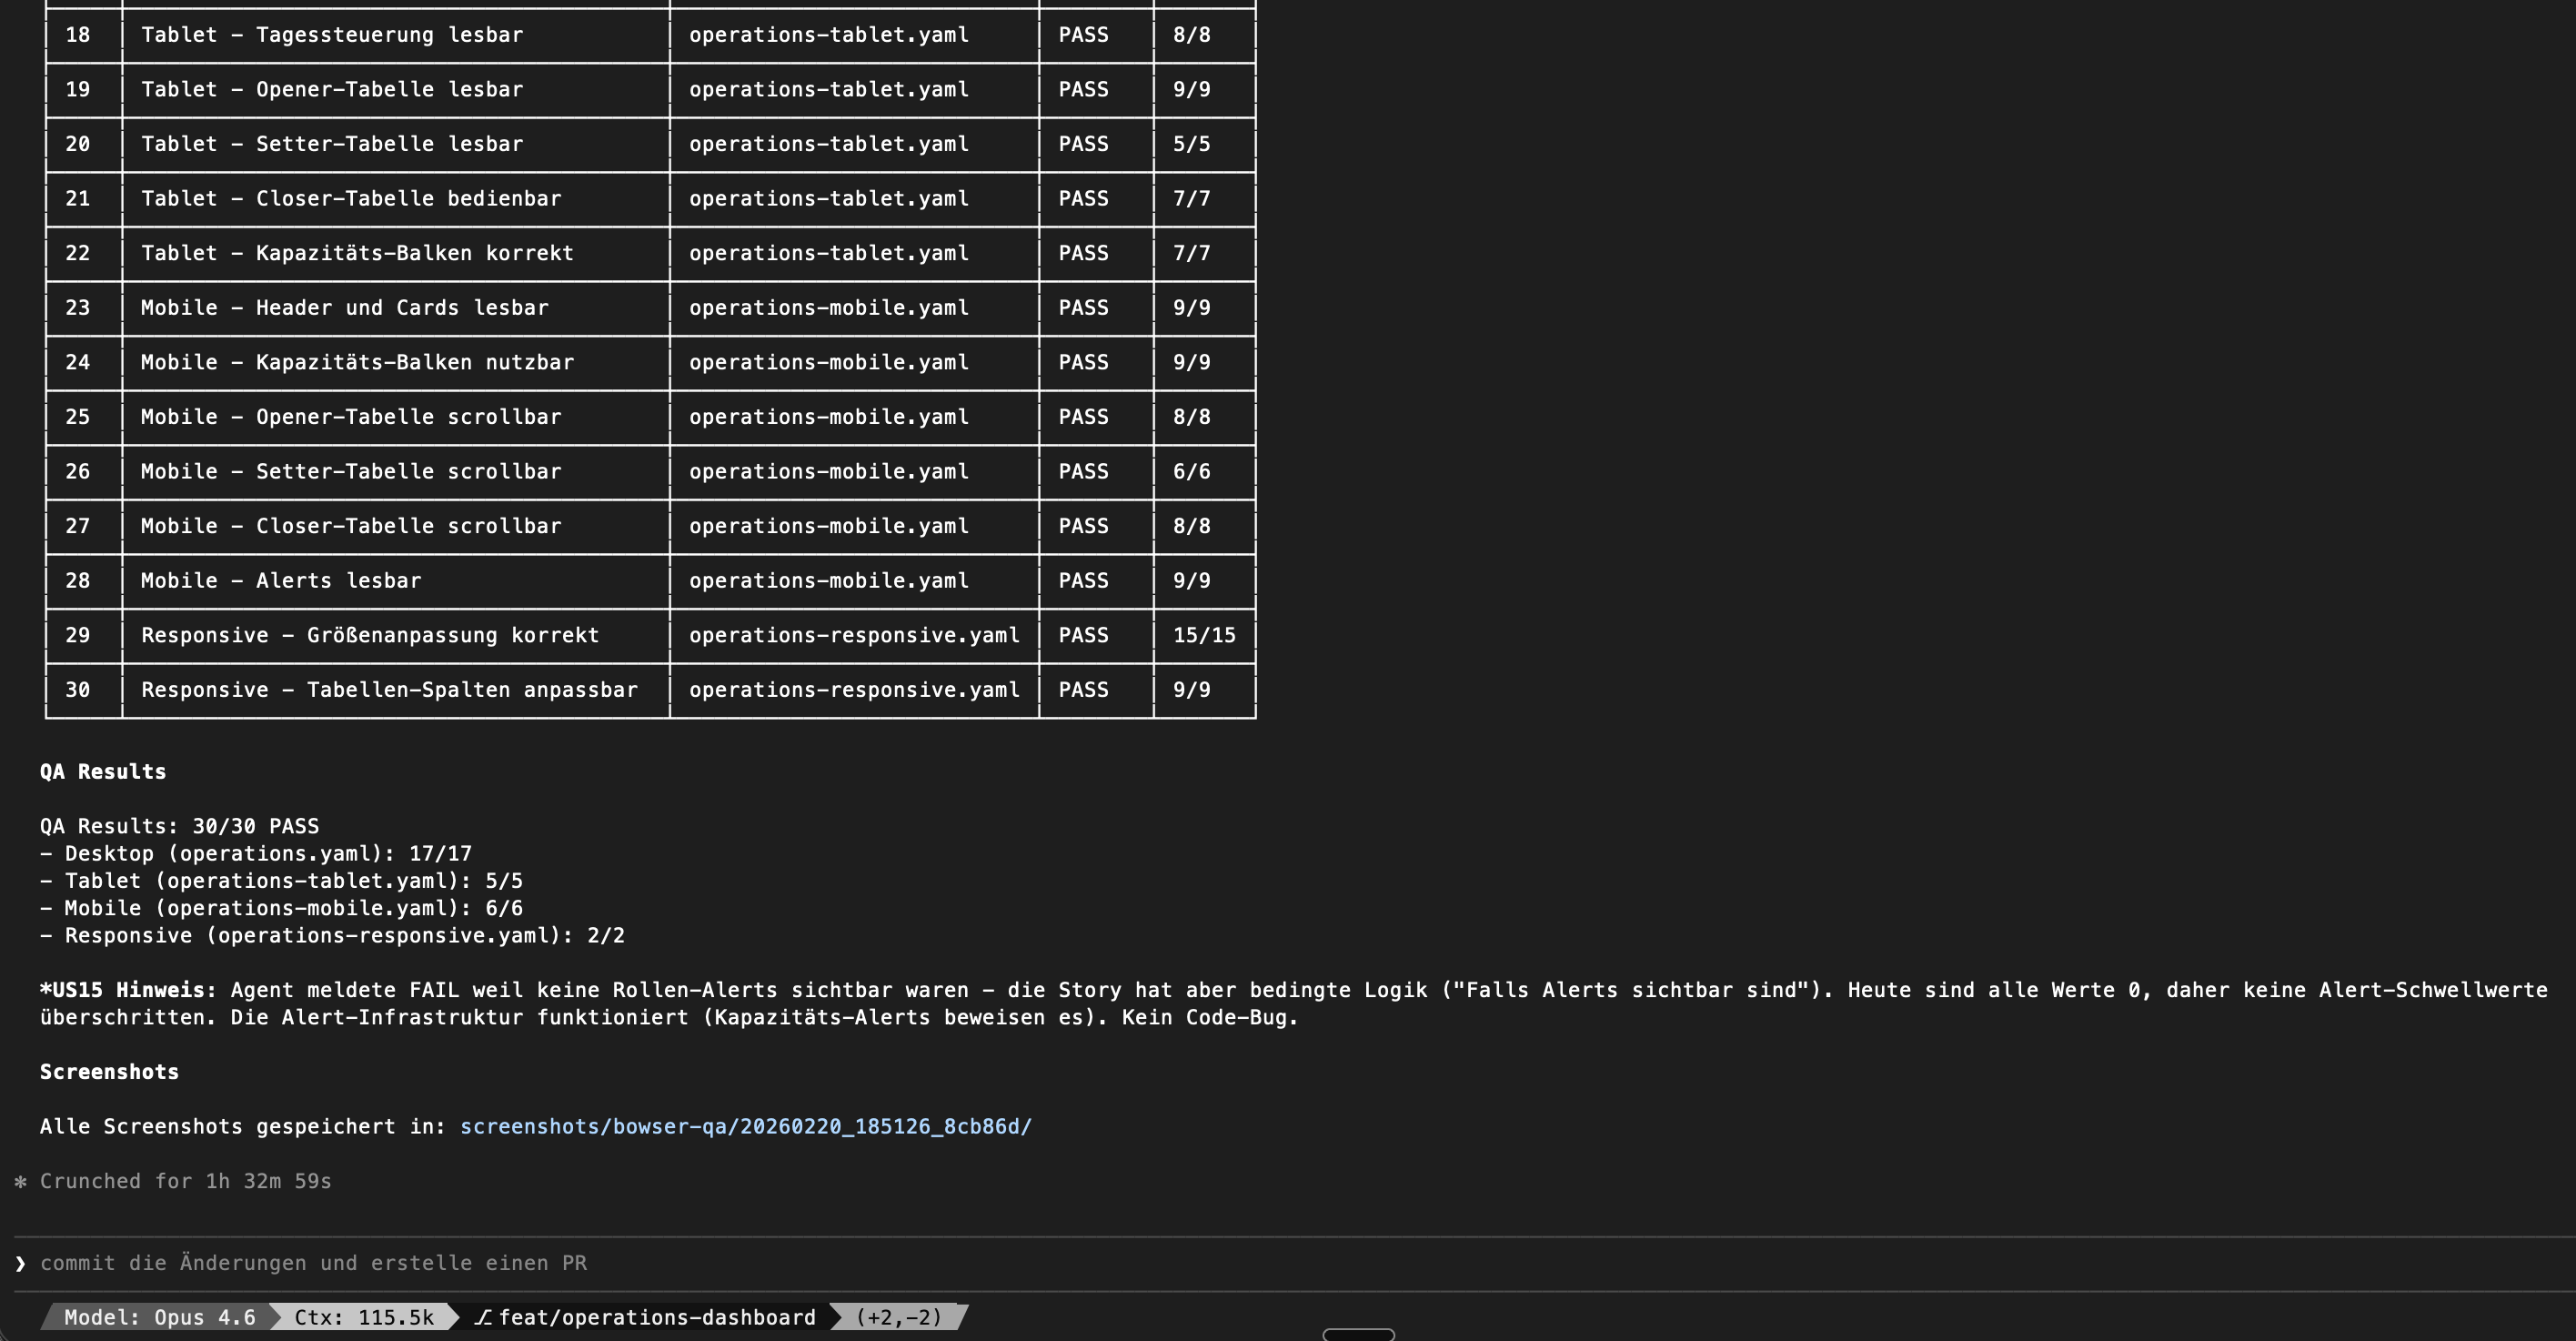Click the feat/operations-dashboard branch label
Image resolution: width=2576 pixels, height=1341 pixels.
pyautogui.click(x=656, y=1318)
